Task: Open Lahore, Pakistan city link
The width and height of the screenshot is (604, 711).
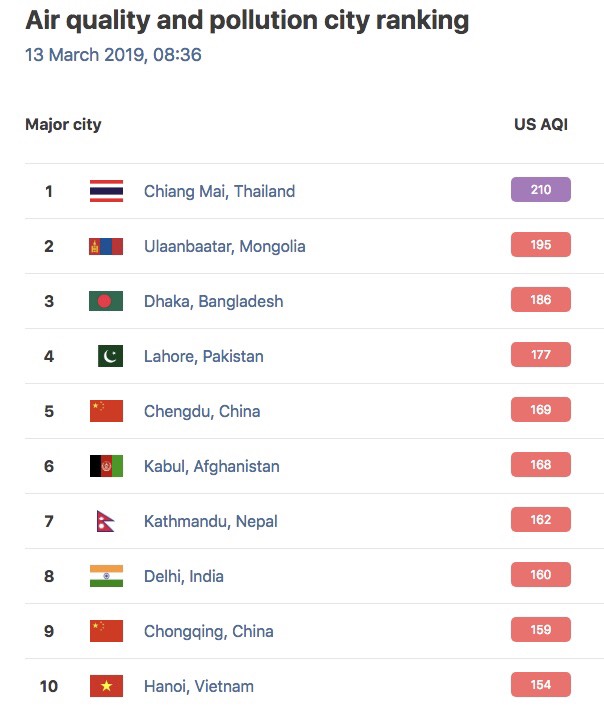Action: (x=204, y=356)
